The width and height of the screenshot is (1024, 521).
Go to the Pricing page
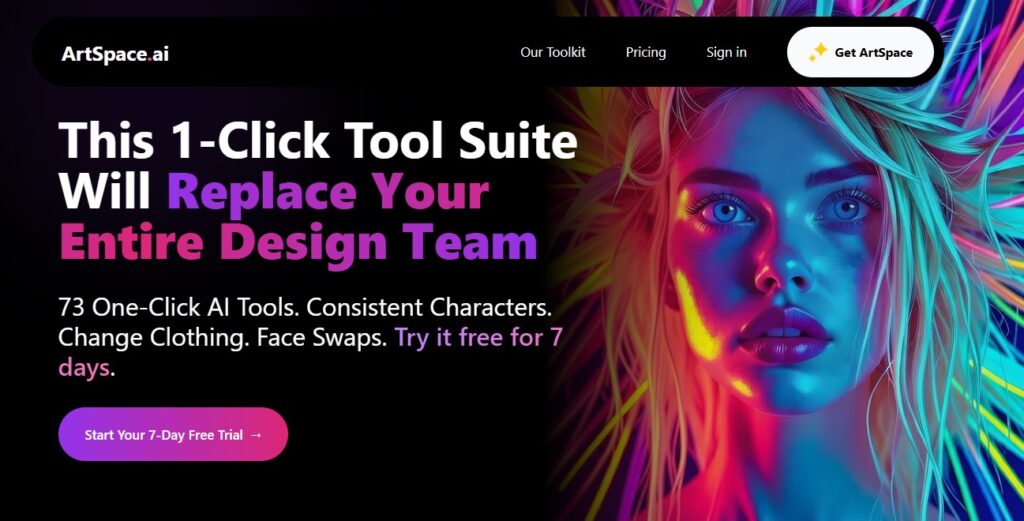pos(645,52)
